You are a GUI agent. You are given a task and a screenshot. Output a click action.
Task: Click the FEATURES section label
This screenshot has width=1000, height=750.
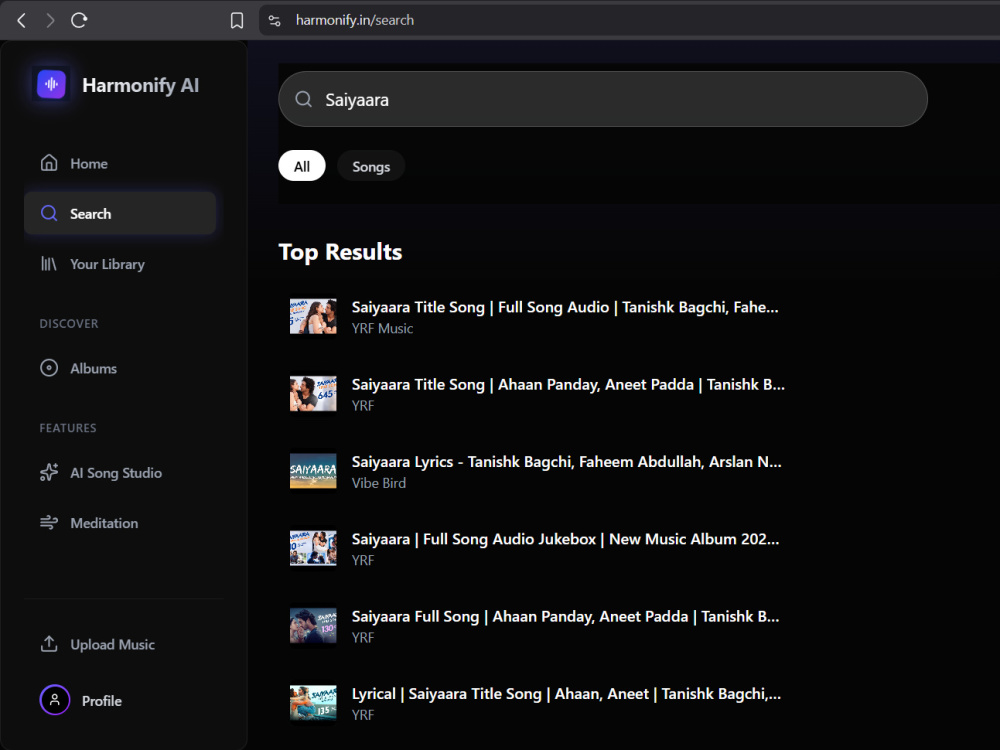[x=68, y=428]
